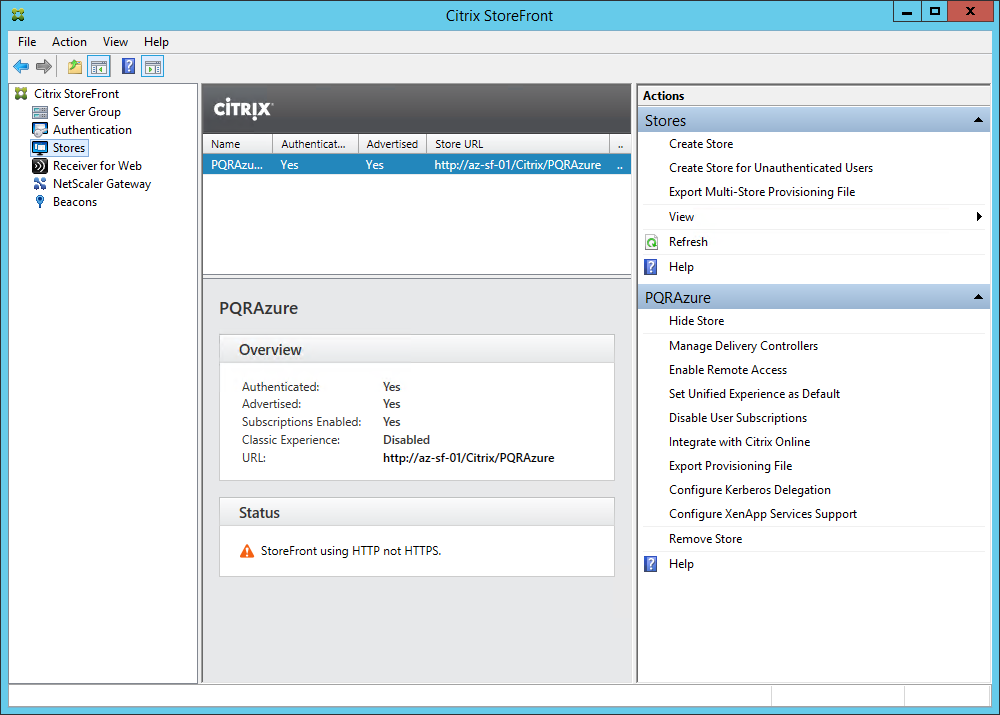Click the StoreFront using HTTP not HTTPS message

point(351,551)
